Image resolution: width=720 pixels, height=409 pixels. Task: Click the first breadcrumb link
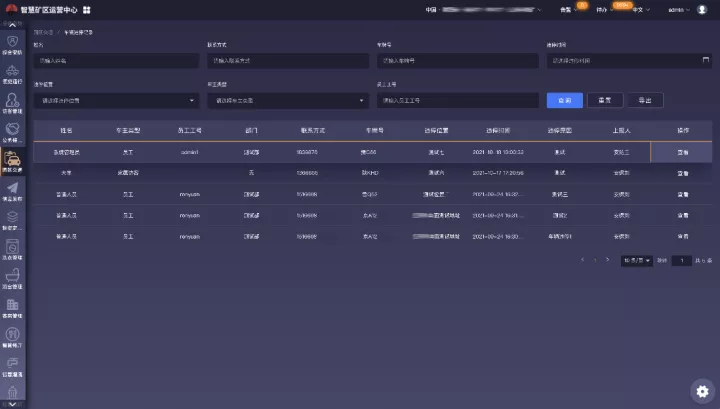[x=43, y=33]
